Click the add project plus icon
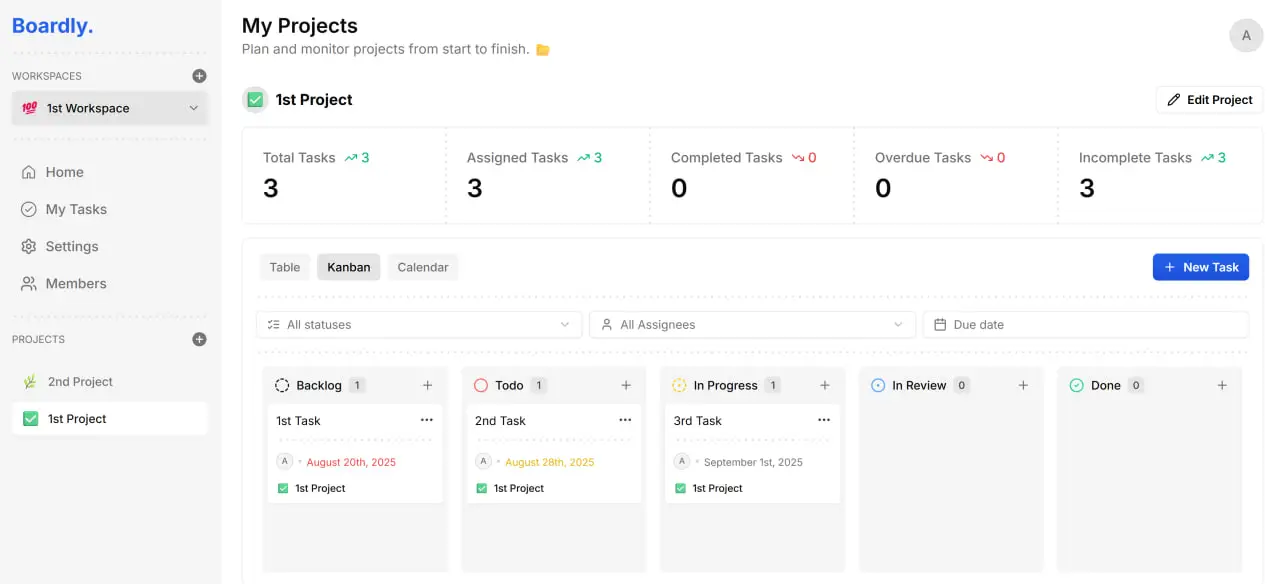 (199, 339)
